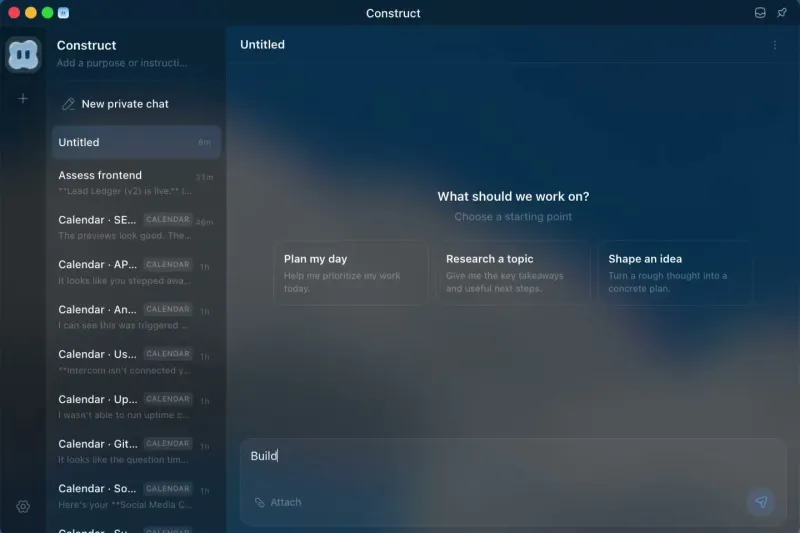The width and height of the screenshot is (800, 533).
Task: Click 'What should we work on?' heading
Action: (x=513, y=196)
